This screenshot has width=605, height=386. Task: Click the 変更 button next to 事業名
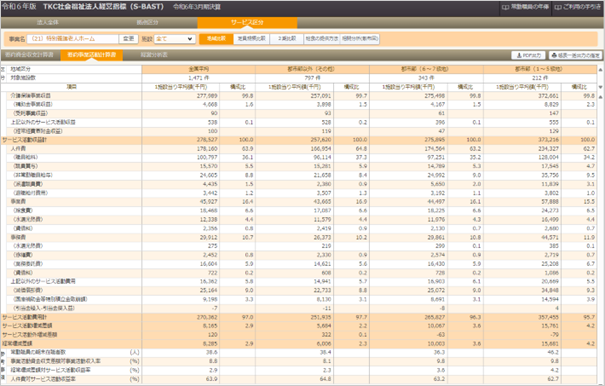128,39
